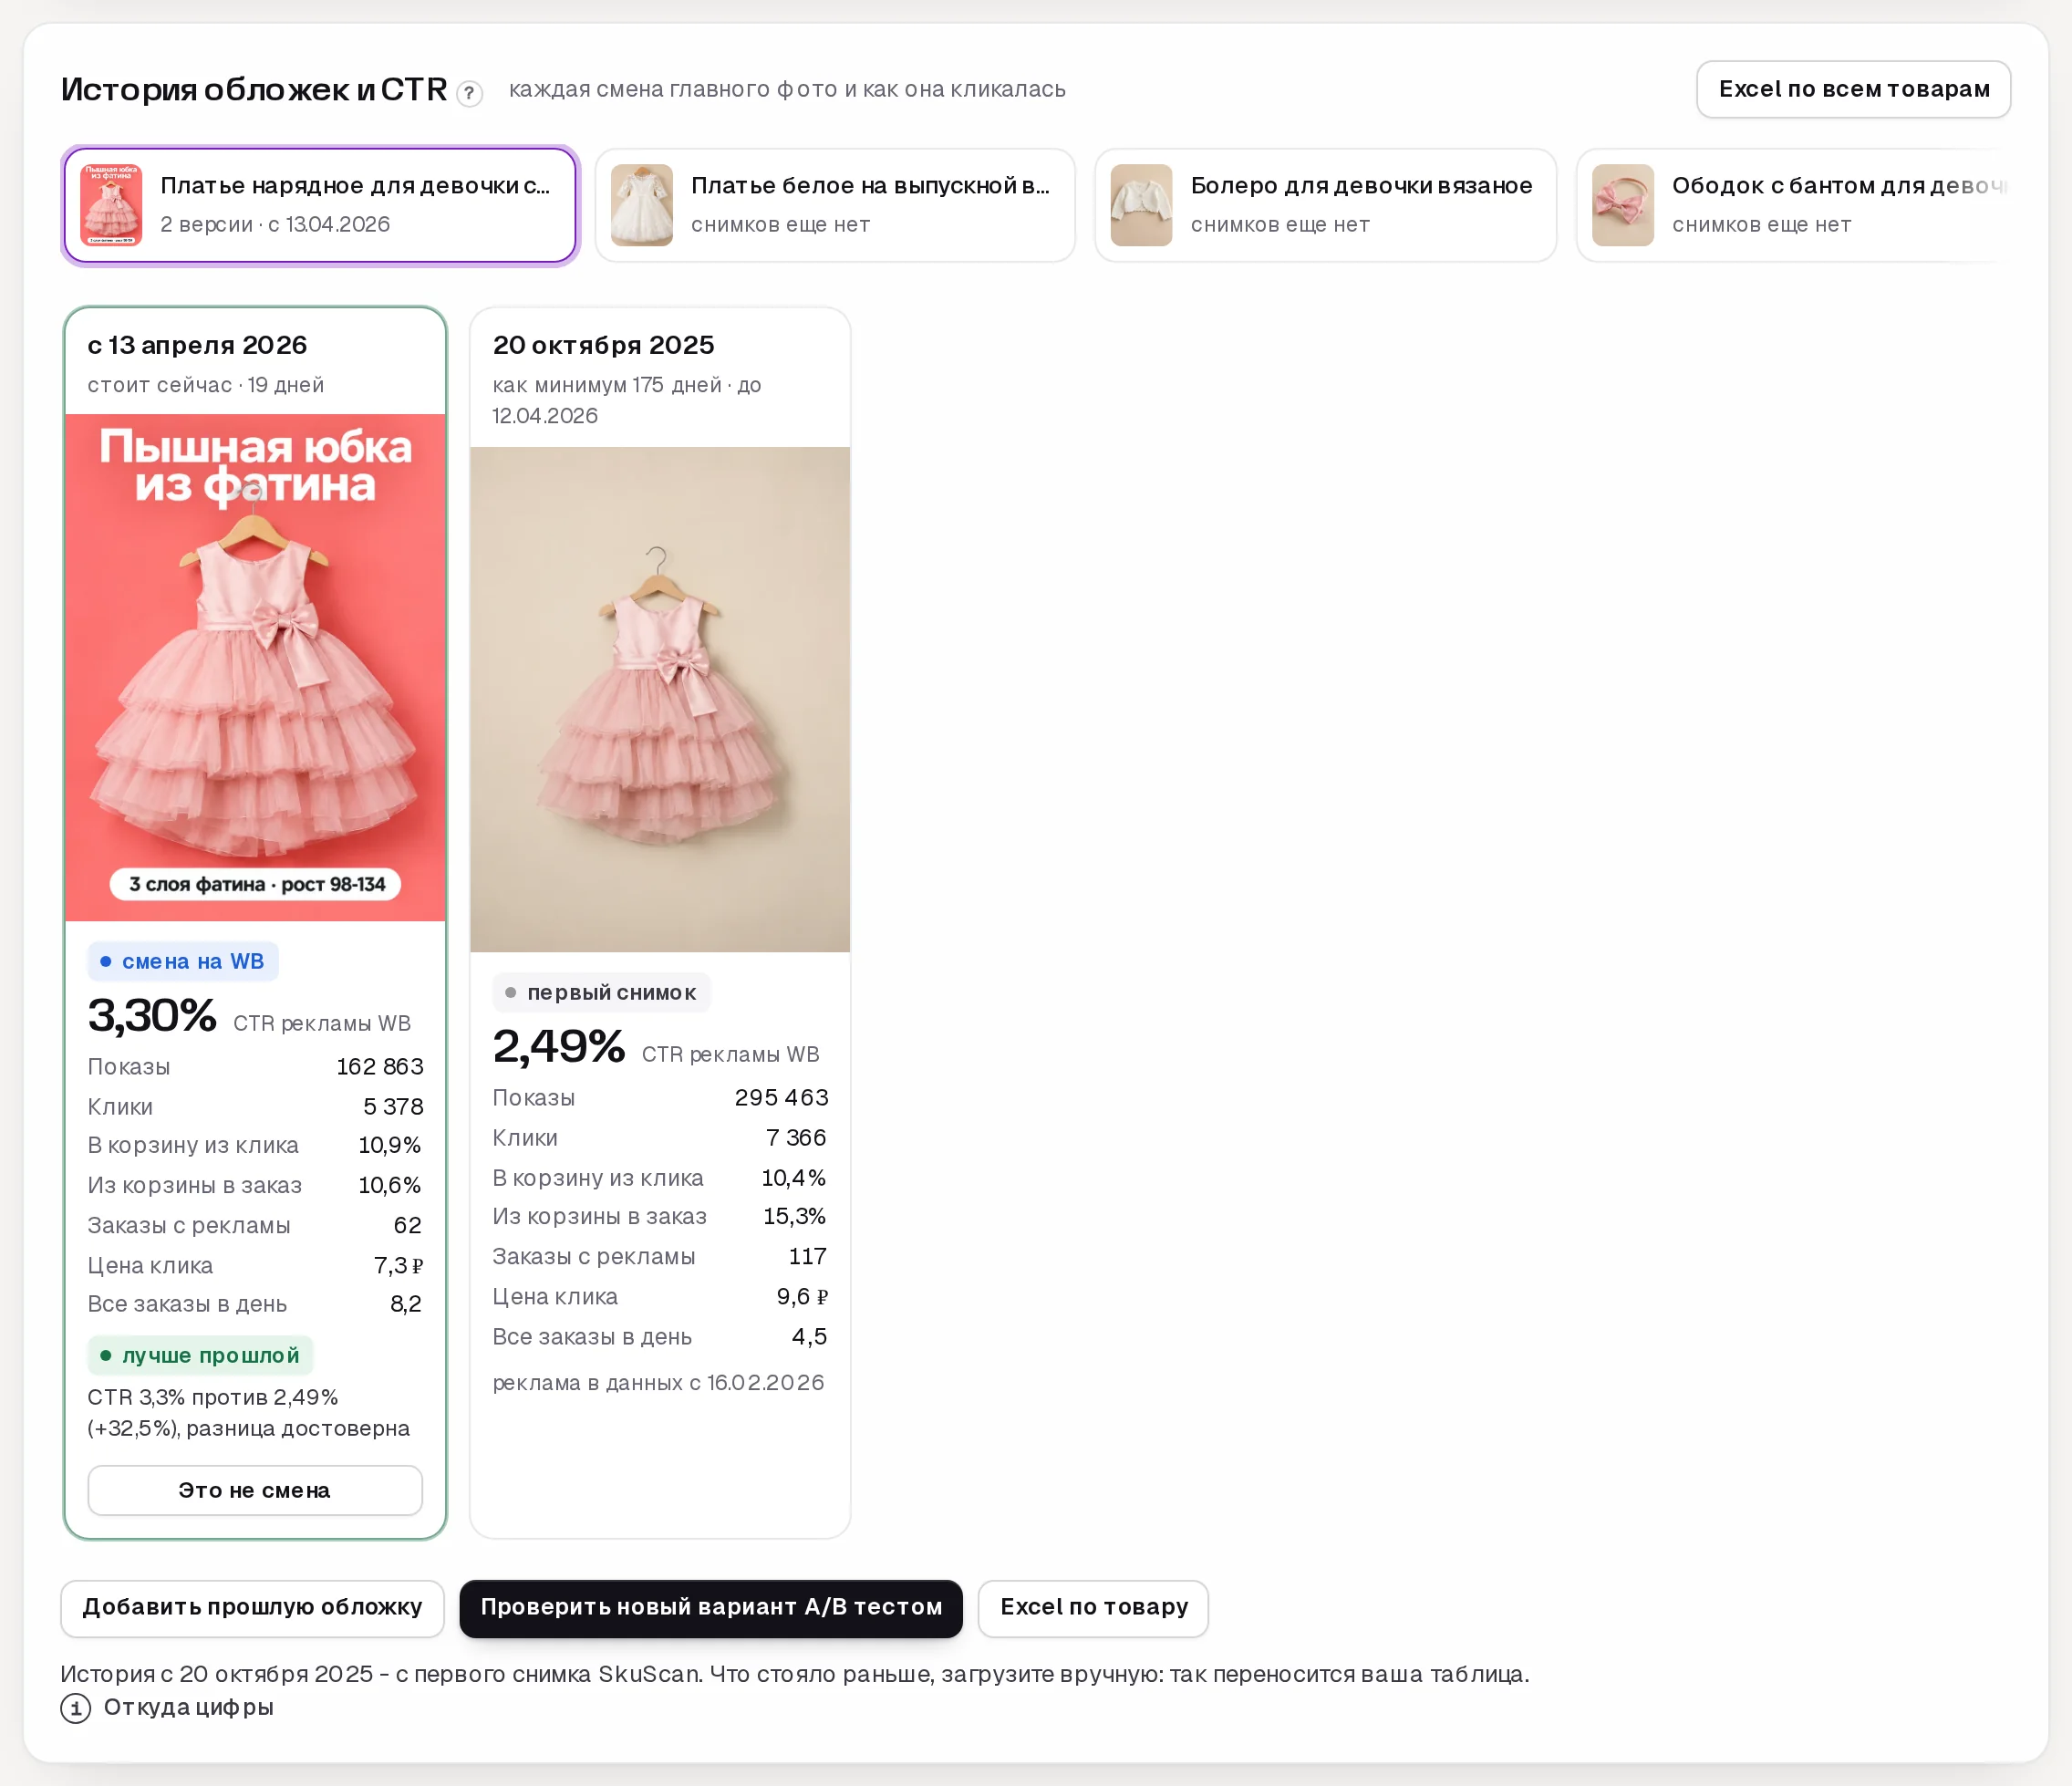2072x1786 pixels.
Task: Switch to Платье белое на выпускной tab
Action: [835, 205]
